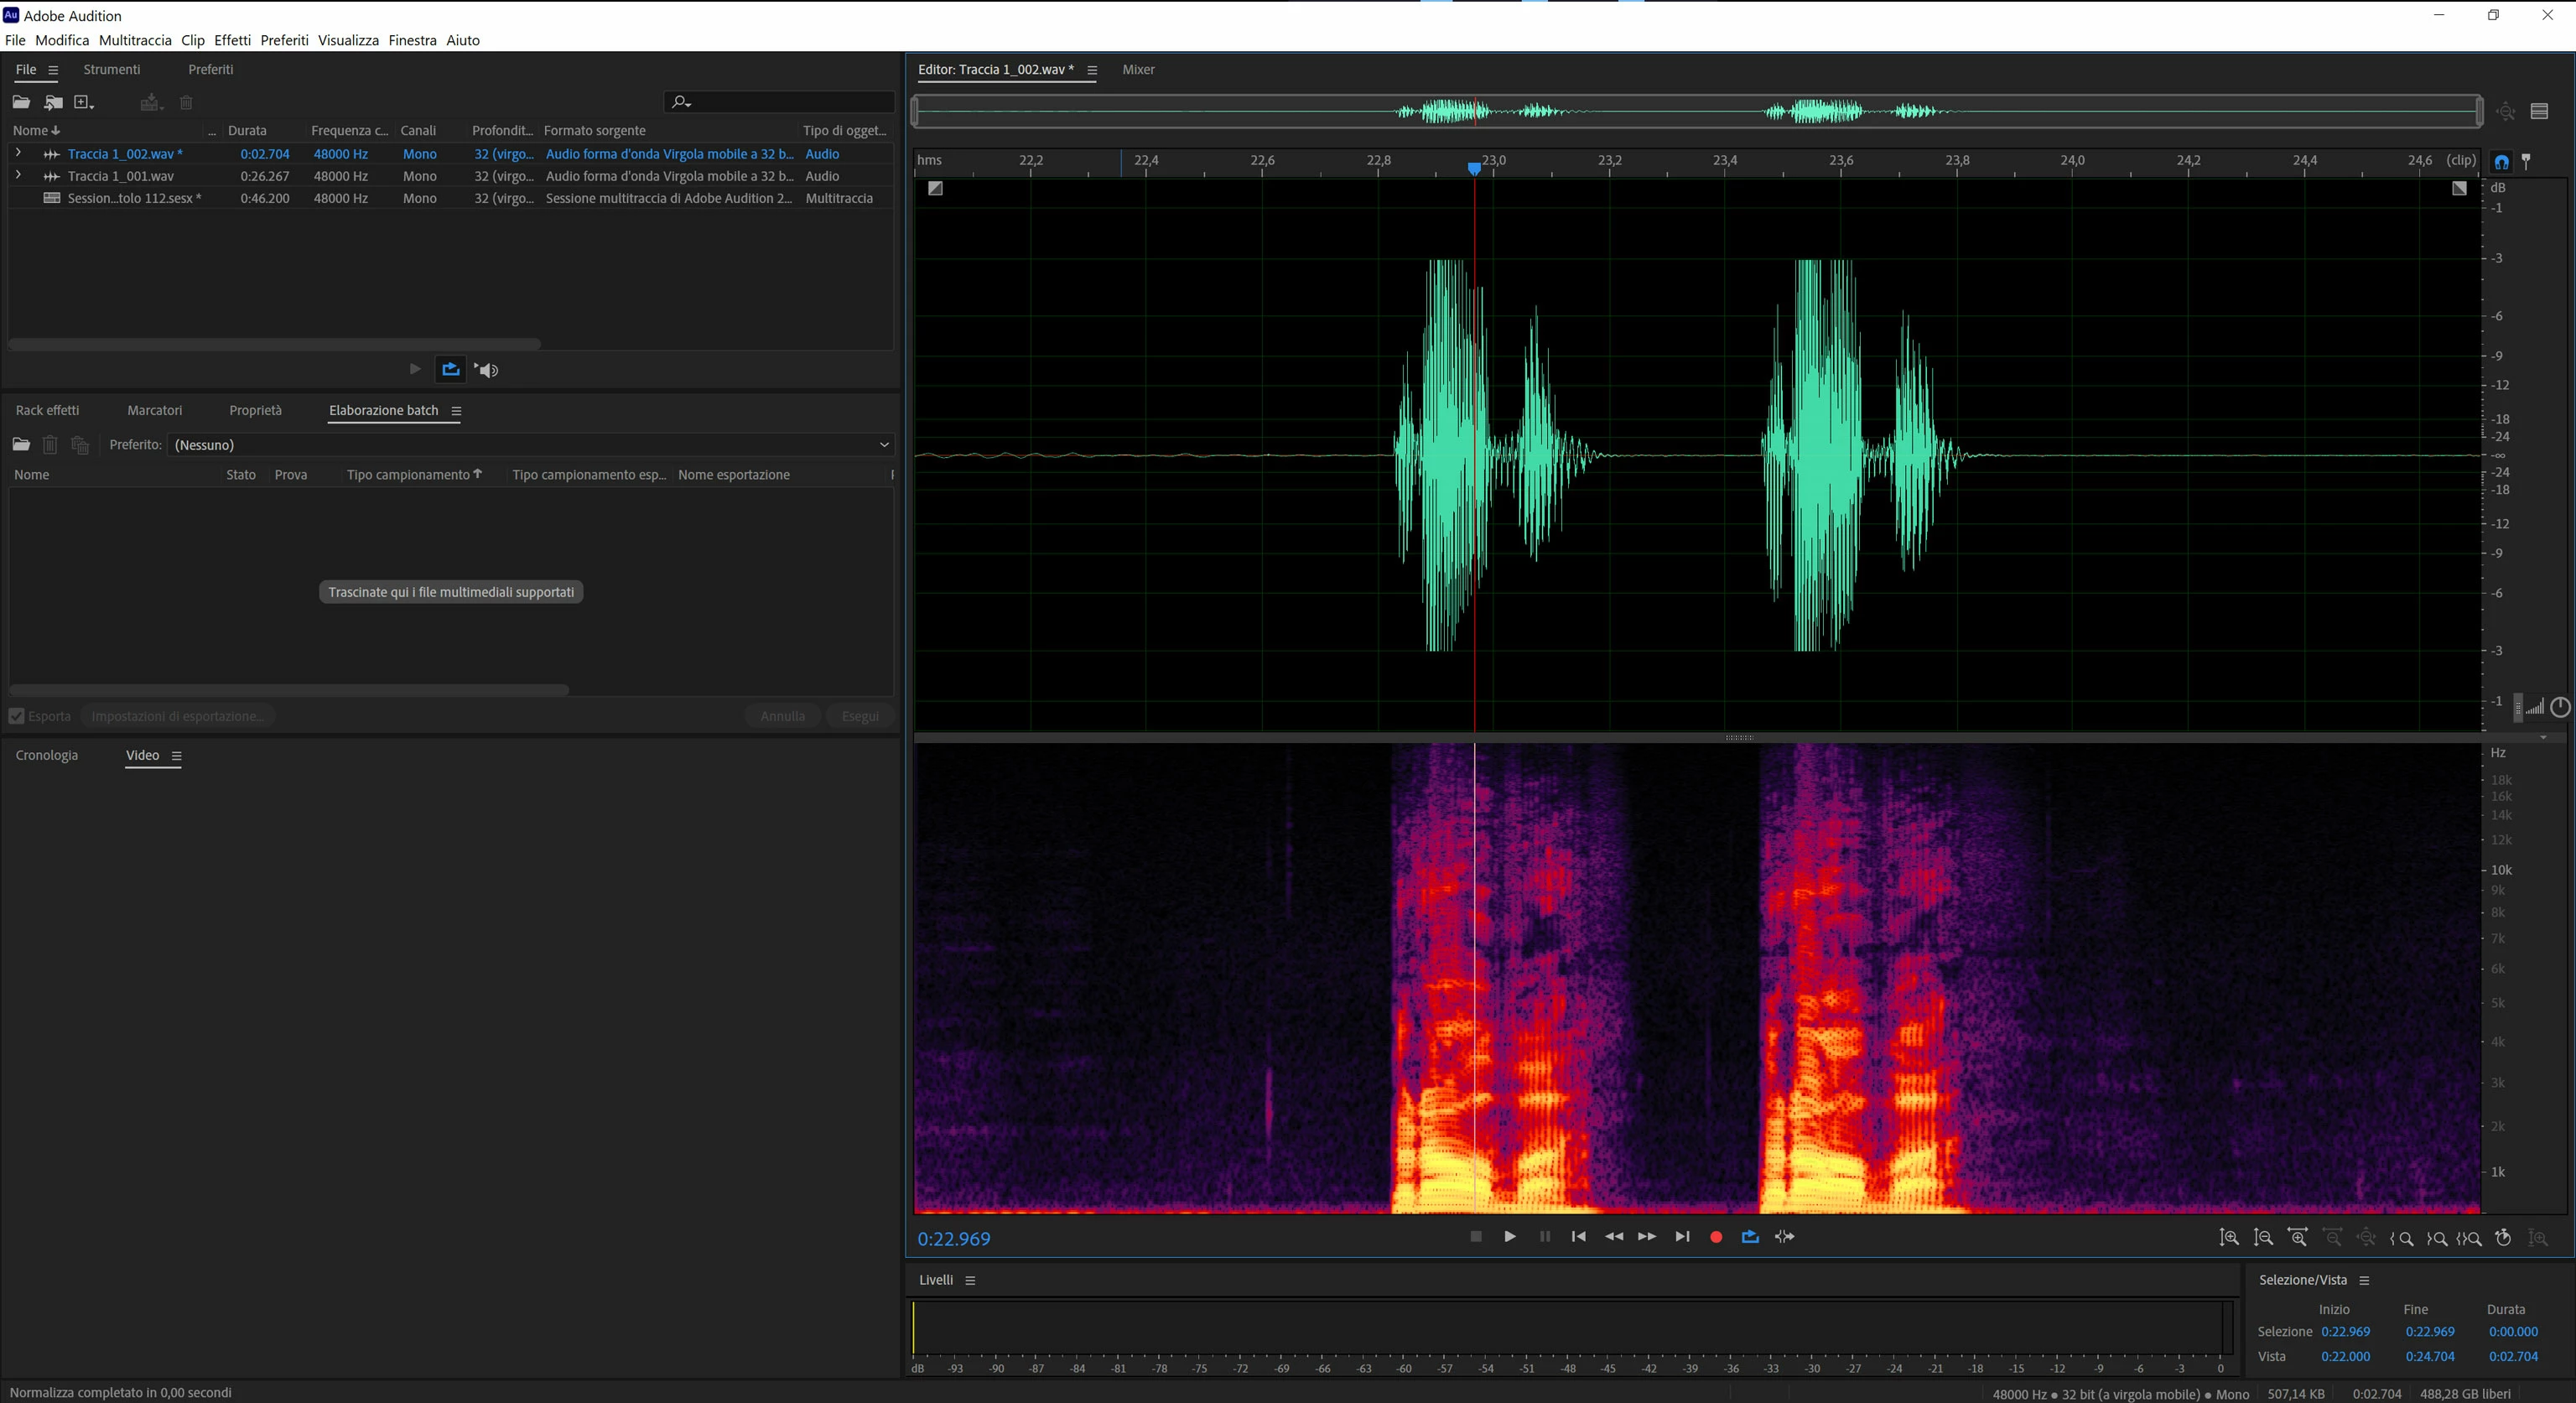The height and width of the screenshot is (1403, 2576).
Task: Uncheck the Esporta checkbox
Action: click(x=17, y=716)
